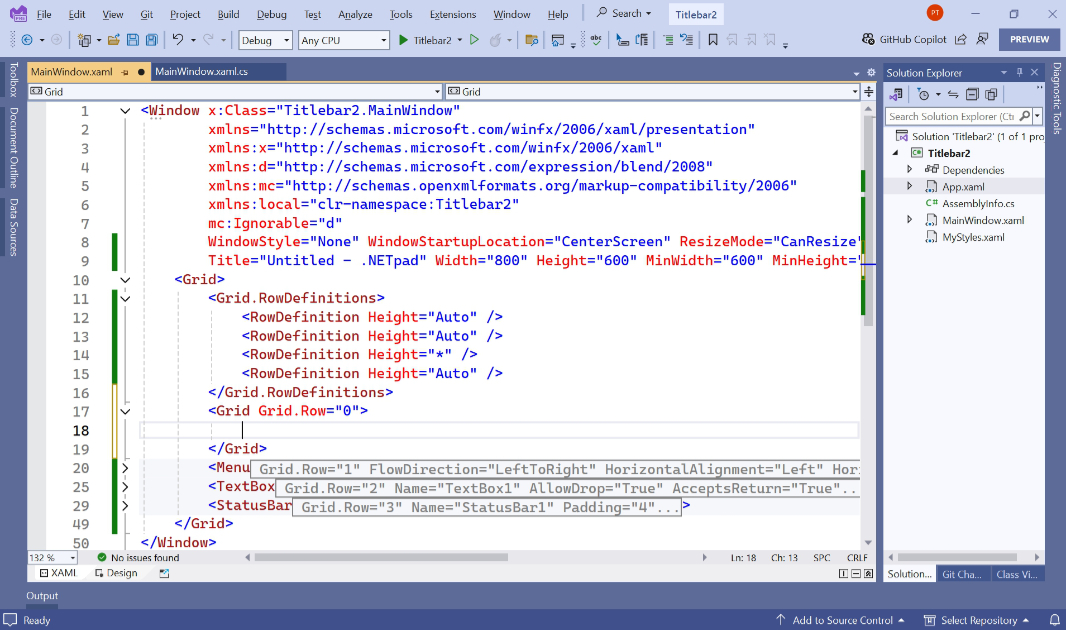The width and height of the screenshot is (1066, 630).
Task: Open the editor settings gear above the code
Action: coord(871,72)
